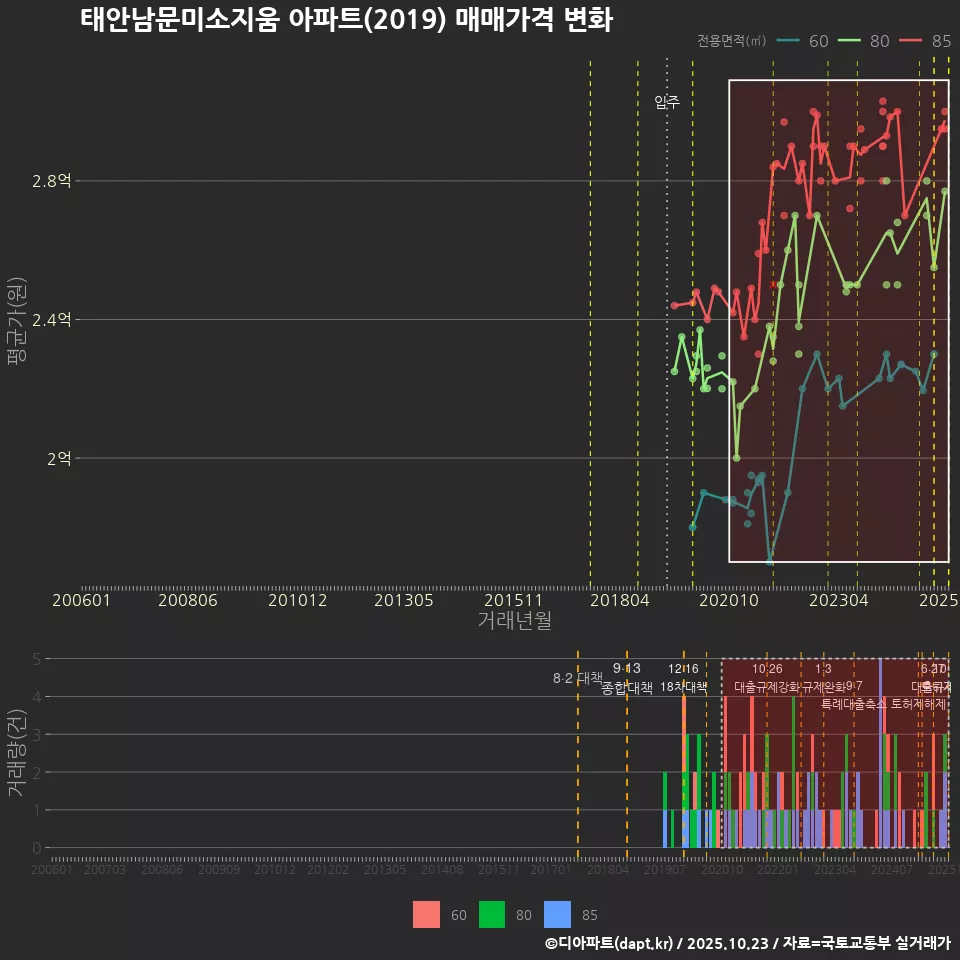Select the teal 60㎡ legend line marker
Image resolution: width=960 pixels, height=960 pixels.
(790, 42)
